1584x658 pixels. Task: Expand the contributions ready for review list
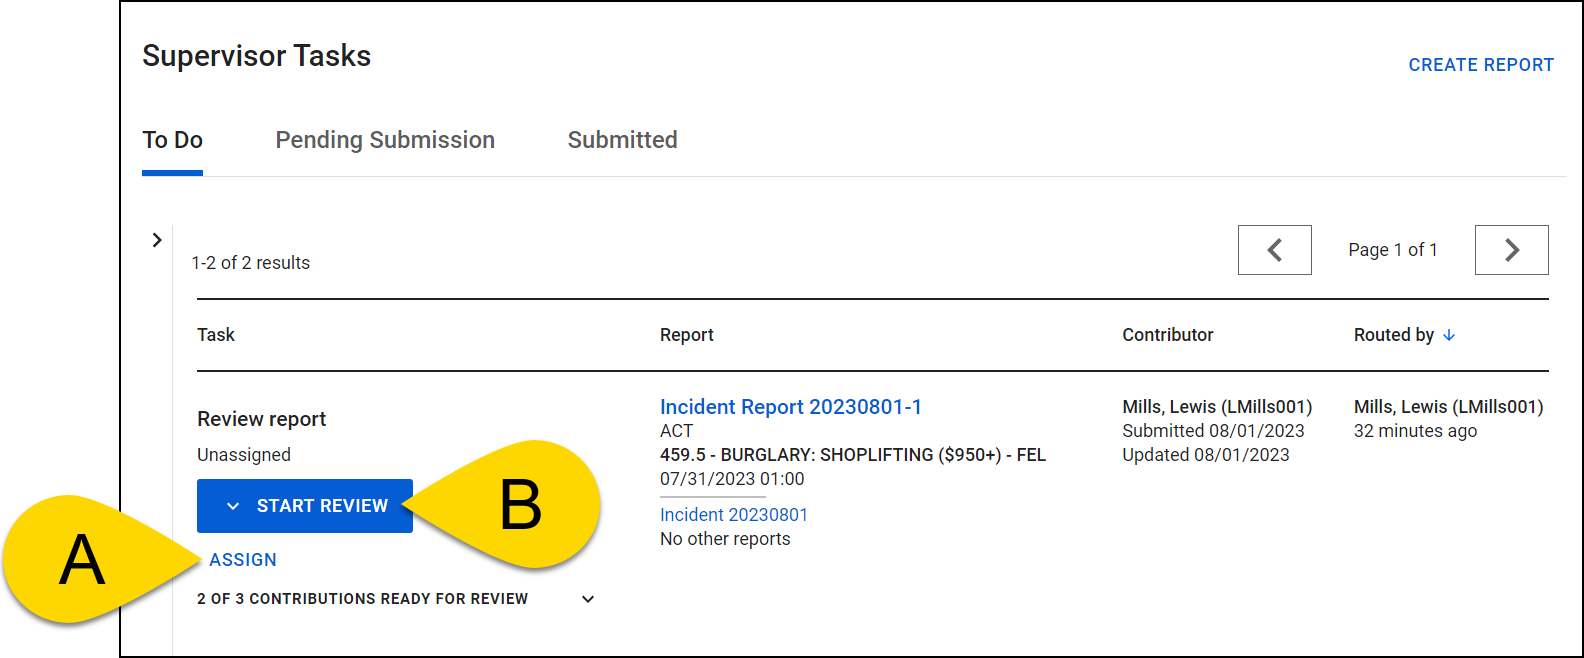(588, 599)
